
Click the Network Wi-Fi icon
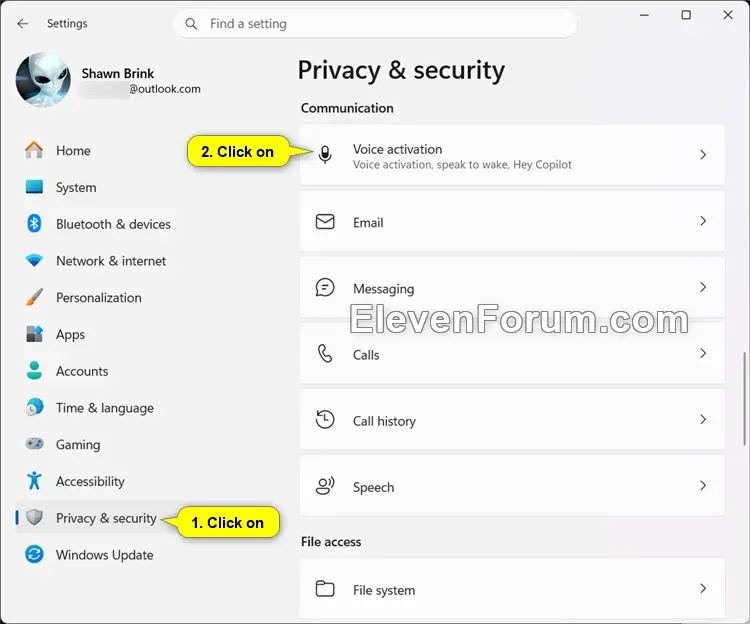(x=34, y=261)
